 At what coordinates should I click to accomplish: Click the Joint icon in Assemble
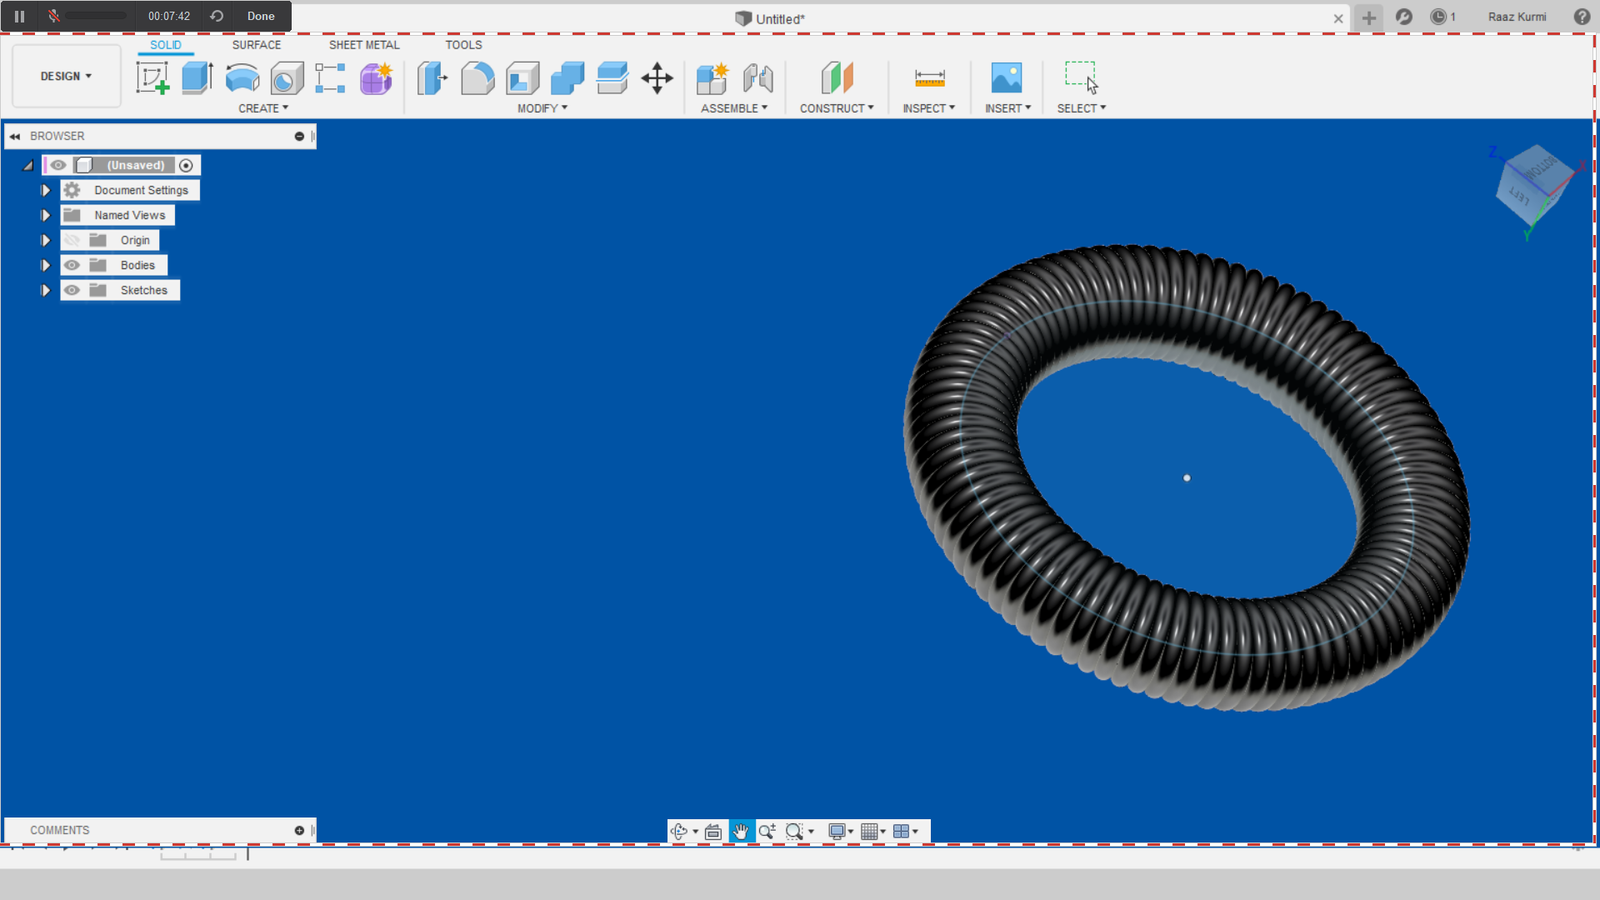[x=758, y=78]
